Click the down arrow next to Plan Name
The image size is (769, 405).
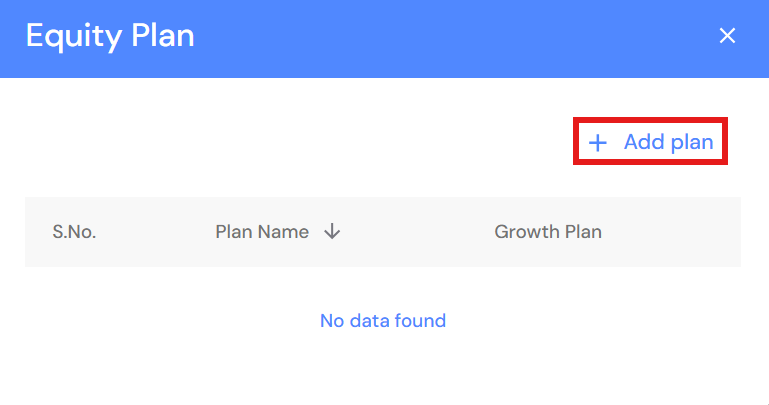(332, 232)
